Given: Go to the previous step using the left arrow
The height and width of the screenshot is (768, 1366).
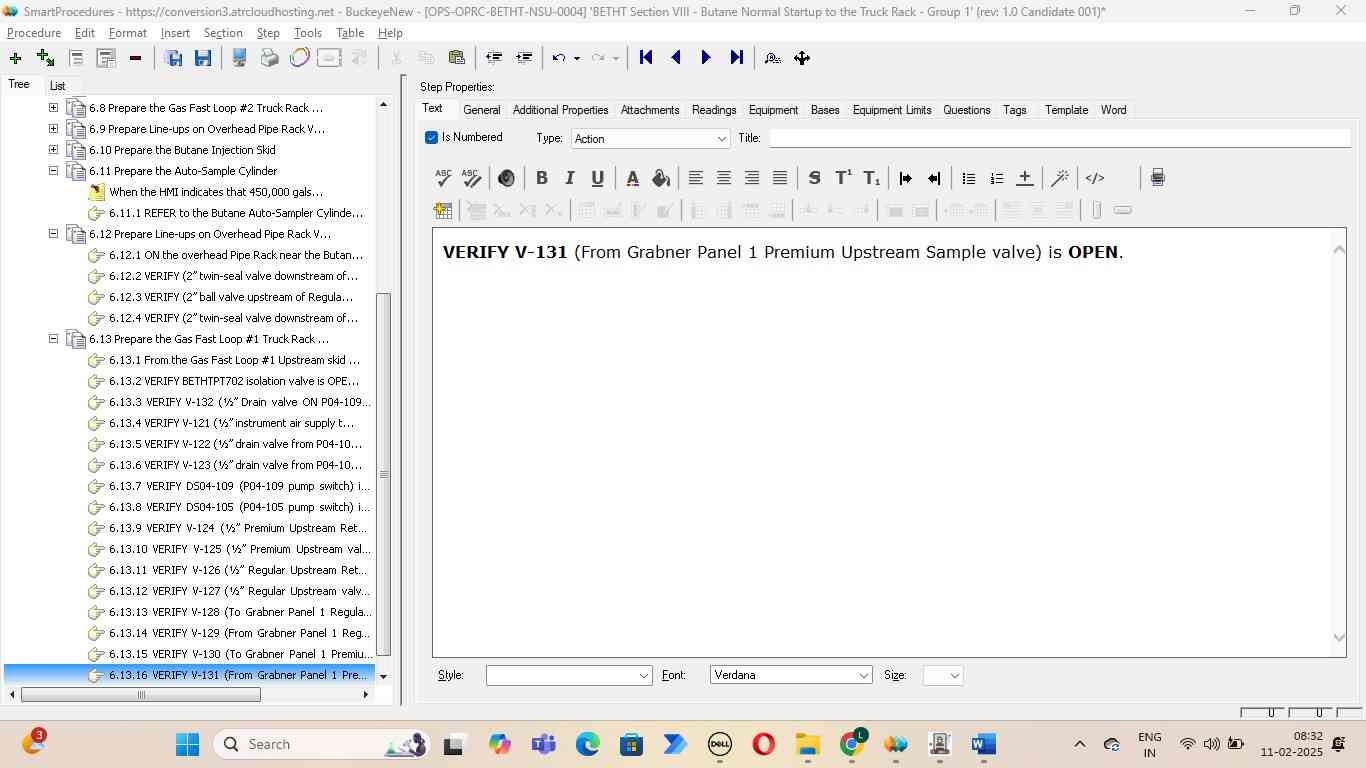Looking at the screenshot, I should pos(676,58).
